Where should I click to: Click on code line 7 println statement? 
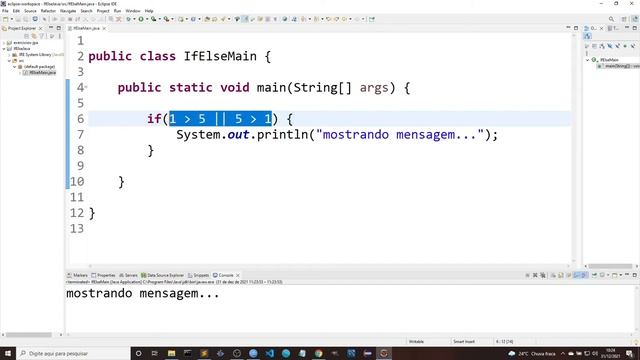pyautogui.click(x=337, y=134)
